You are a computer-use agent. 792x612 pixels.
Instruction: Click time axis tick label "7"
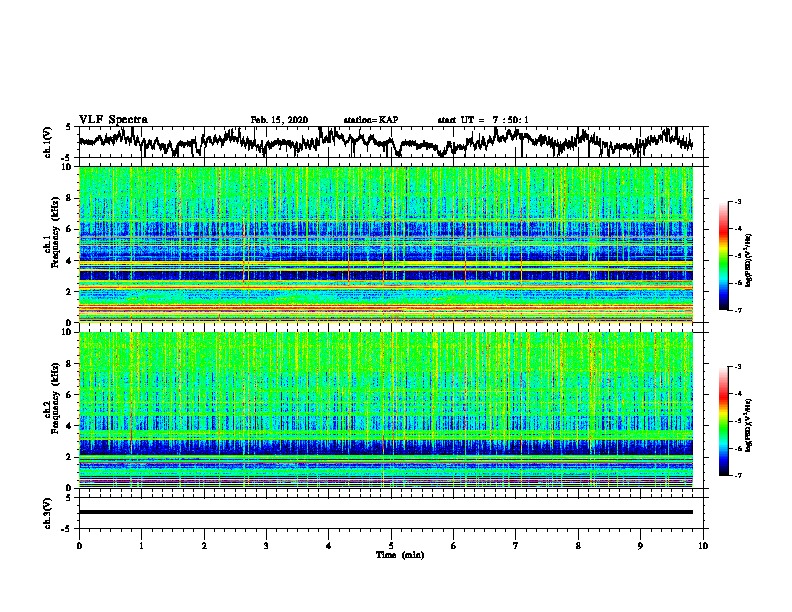(516, 546)
